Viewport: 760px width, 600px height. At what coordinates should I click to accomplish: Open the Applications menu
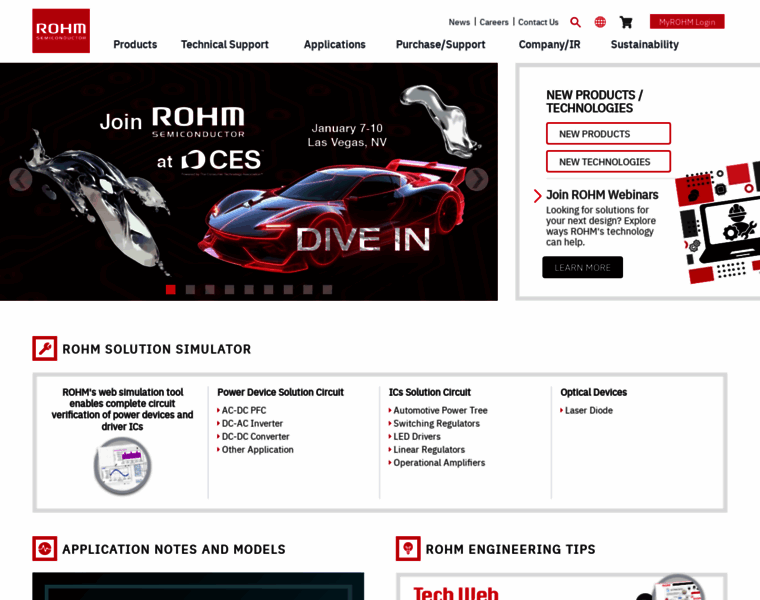coord(335,45)
